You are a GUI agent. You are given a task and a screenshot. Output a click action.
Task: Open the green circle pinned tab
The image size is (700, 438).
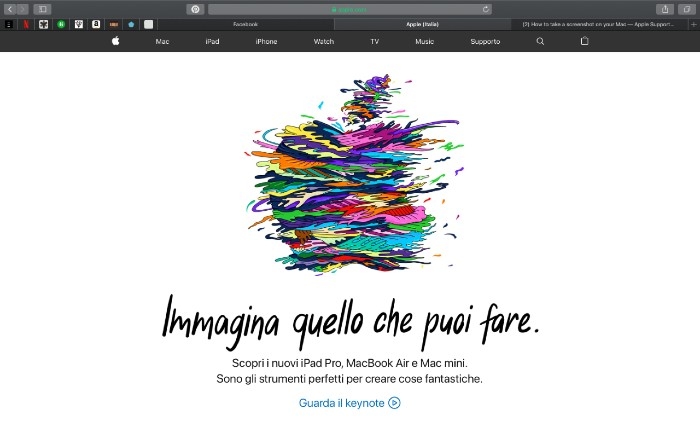click(61, 24)
